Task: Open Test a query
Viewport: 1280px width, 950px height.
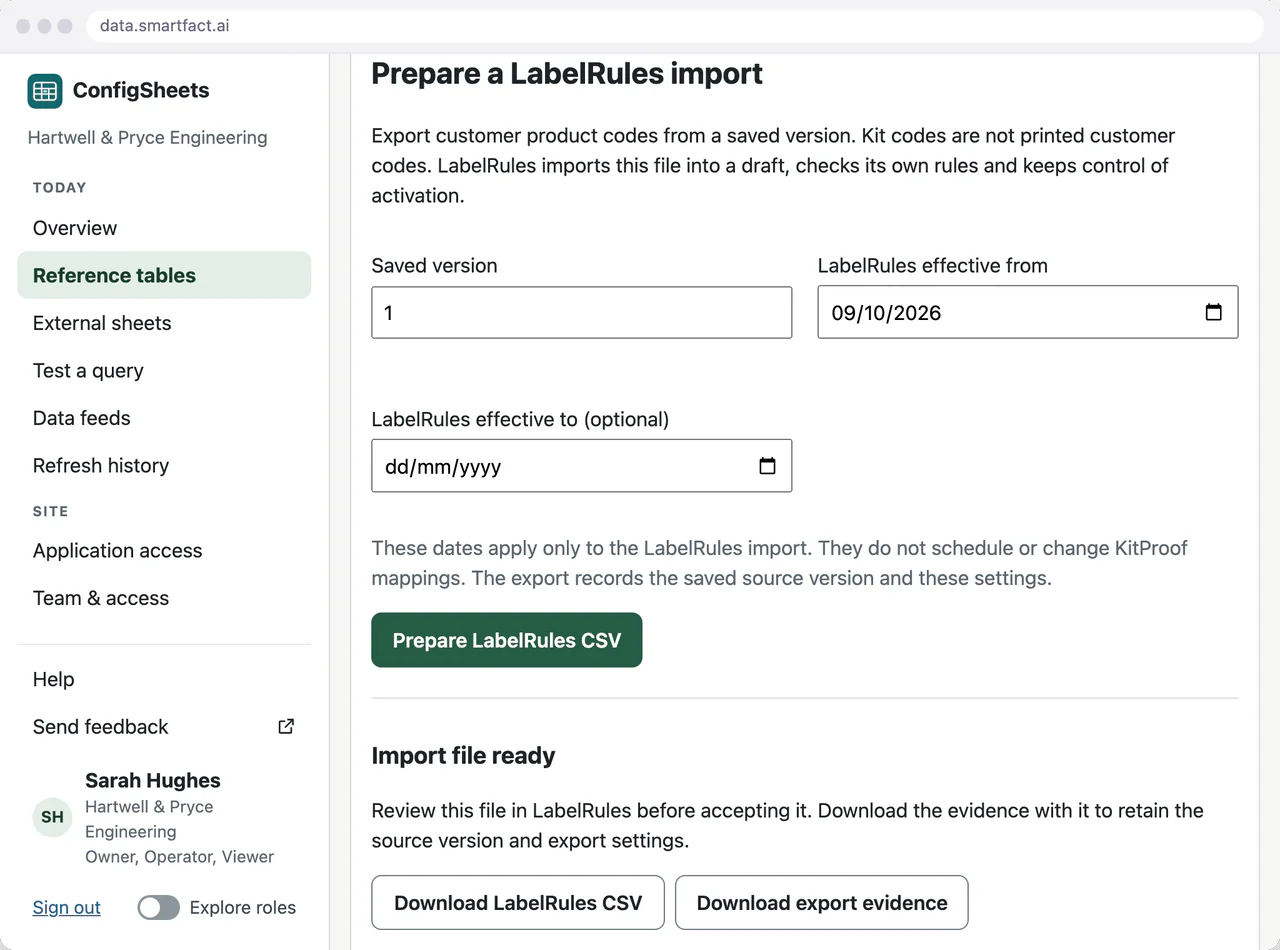Action: pyautogui.click(x=164, y=371)
